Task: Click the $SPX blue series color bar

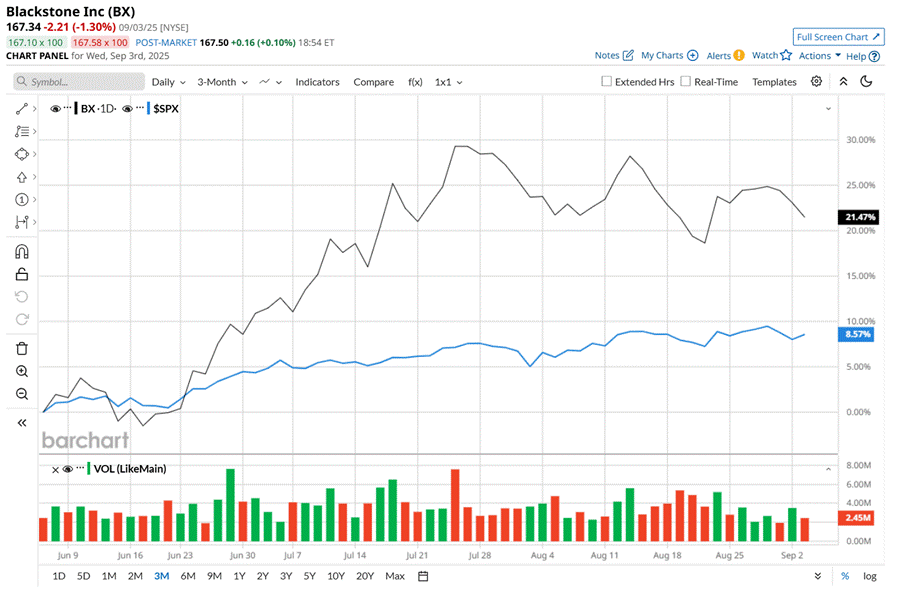Action: point(148,108)
